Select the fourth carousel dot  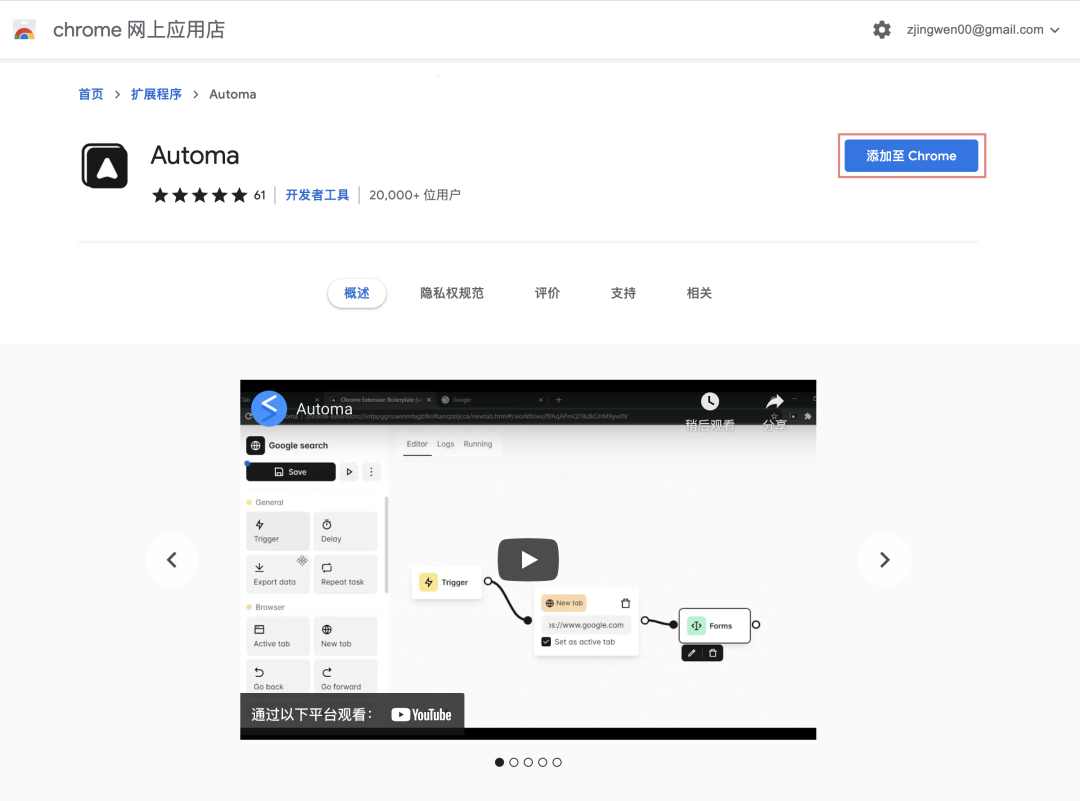[543, 762]
